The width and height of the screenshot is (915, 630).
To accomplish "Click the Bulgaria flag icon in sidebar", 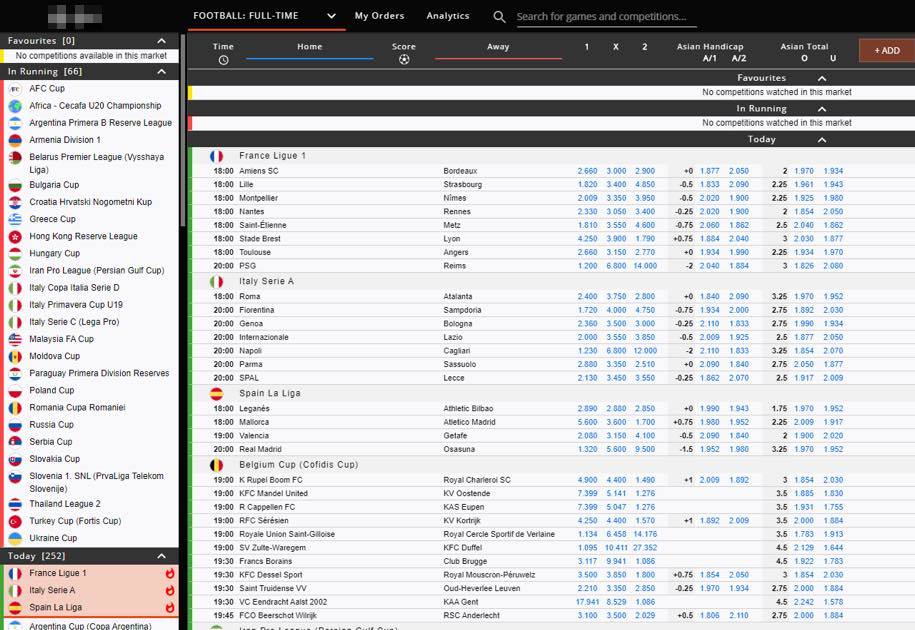I will [15, 185].
